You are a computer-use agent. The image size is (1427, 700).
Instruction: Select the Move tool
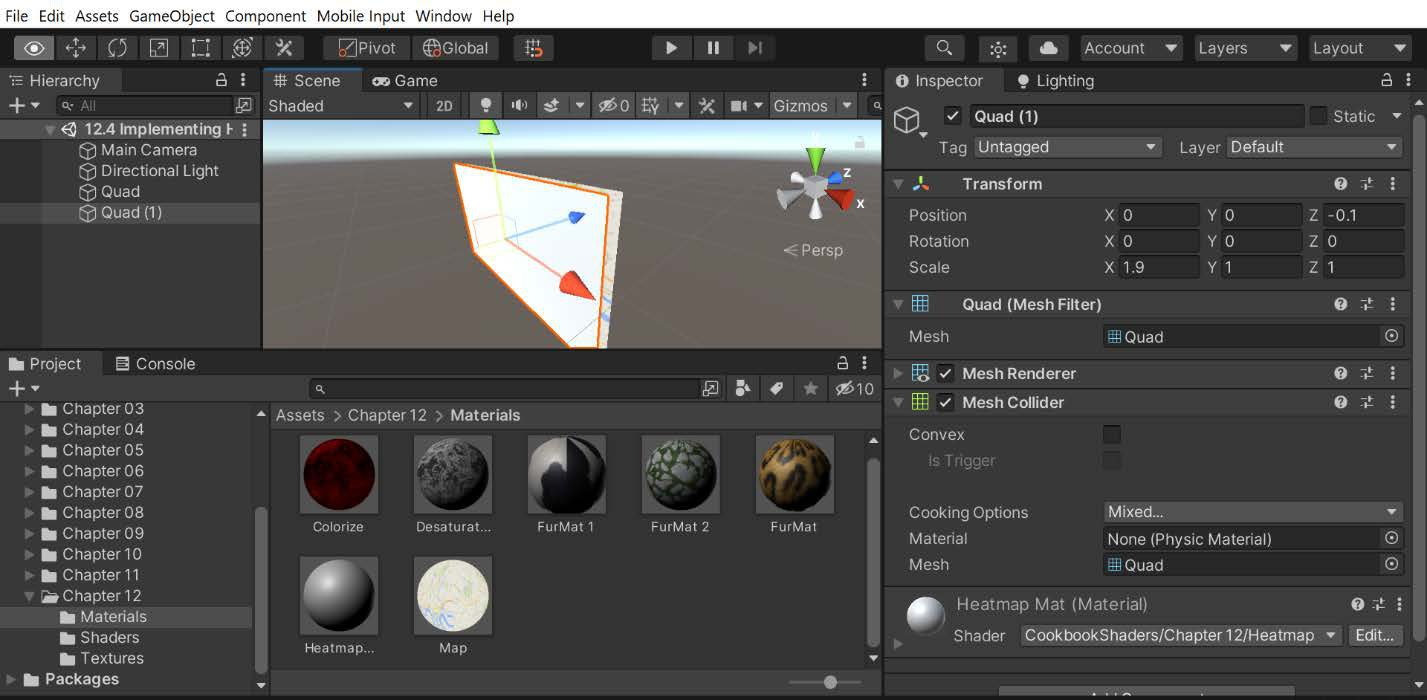tap(76, 48)
